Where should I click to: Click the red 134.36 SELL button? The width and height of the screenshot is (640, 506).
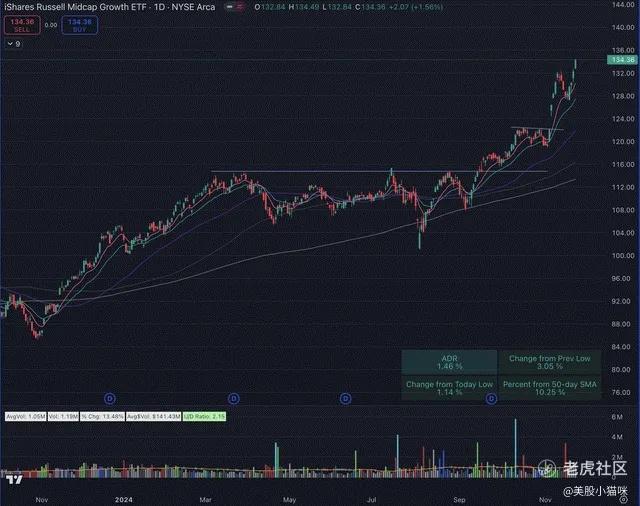tap(22, 25)
